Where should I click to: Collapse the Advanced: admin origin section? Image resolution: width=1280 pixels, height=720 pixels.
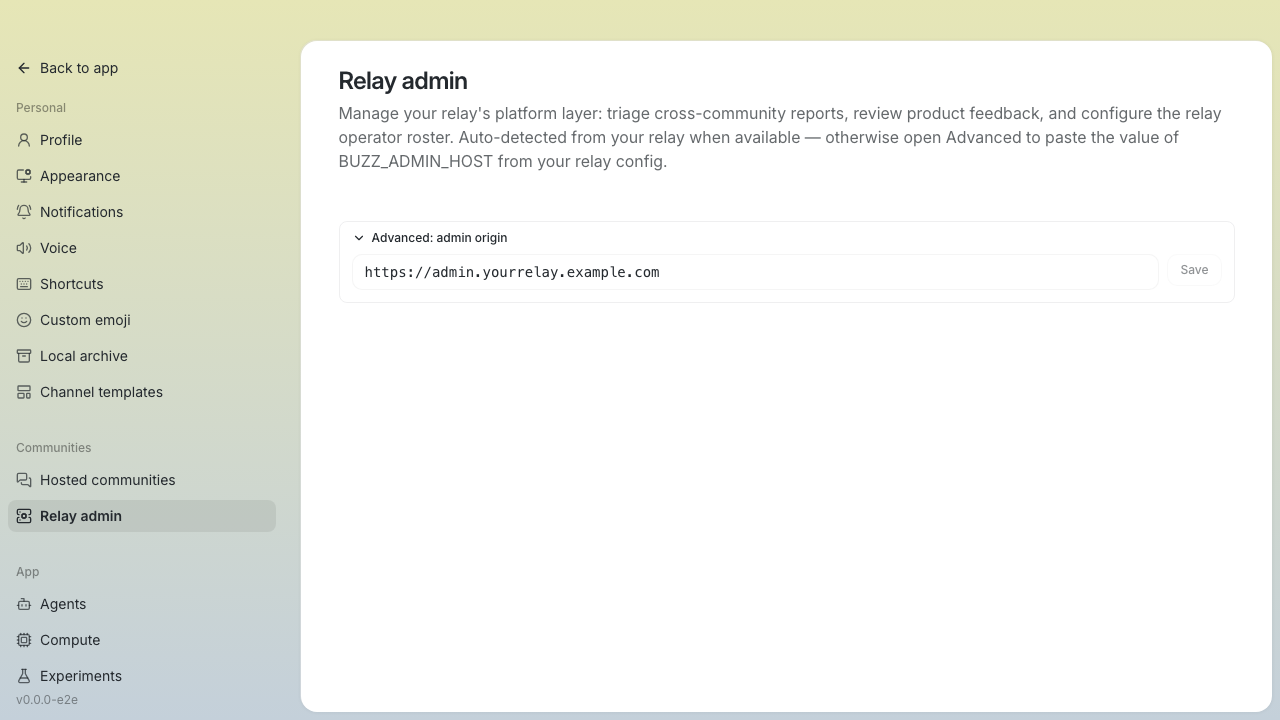(359, 238)
